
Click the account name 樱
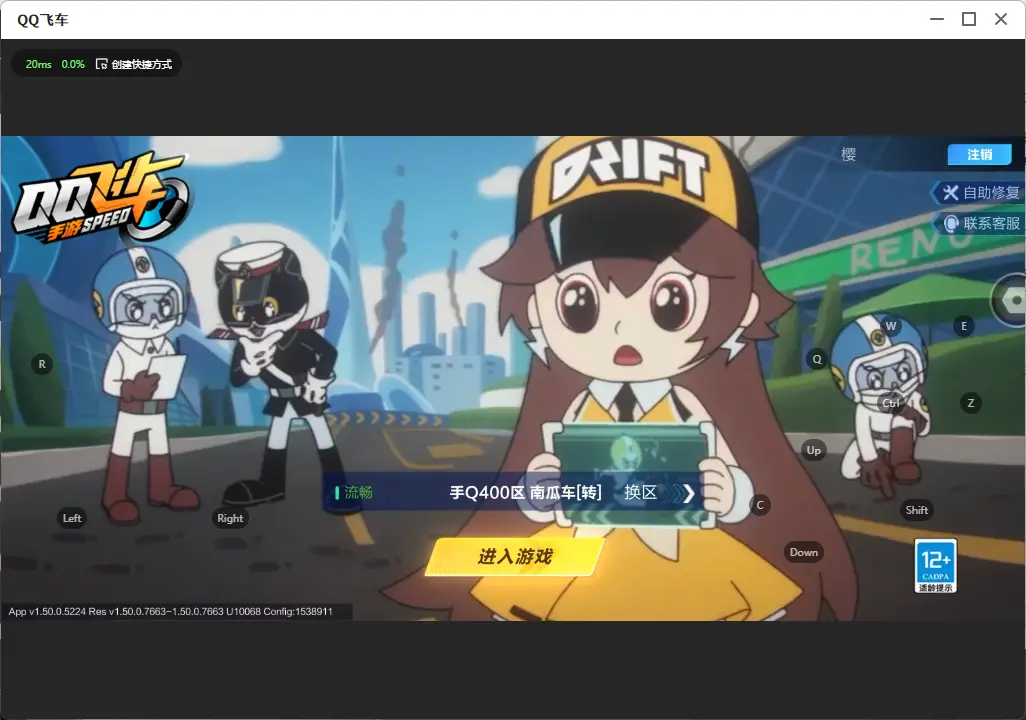pyautogui.click(x=848, y=154)
